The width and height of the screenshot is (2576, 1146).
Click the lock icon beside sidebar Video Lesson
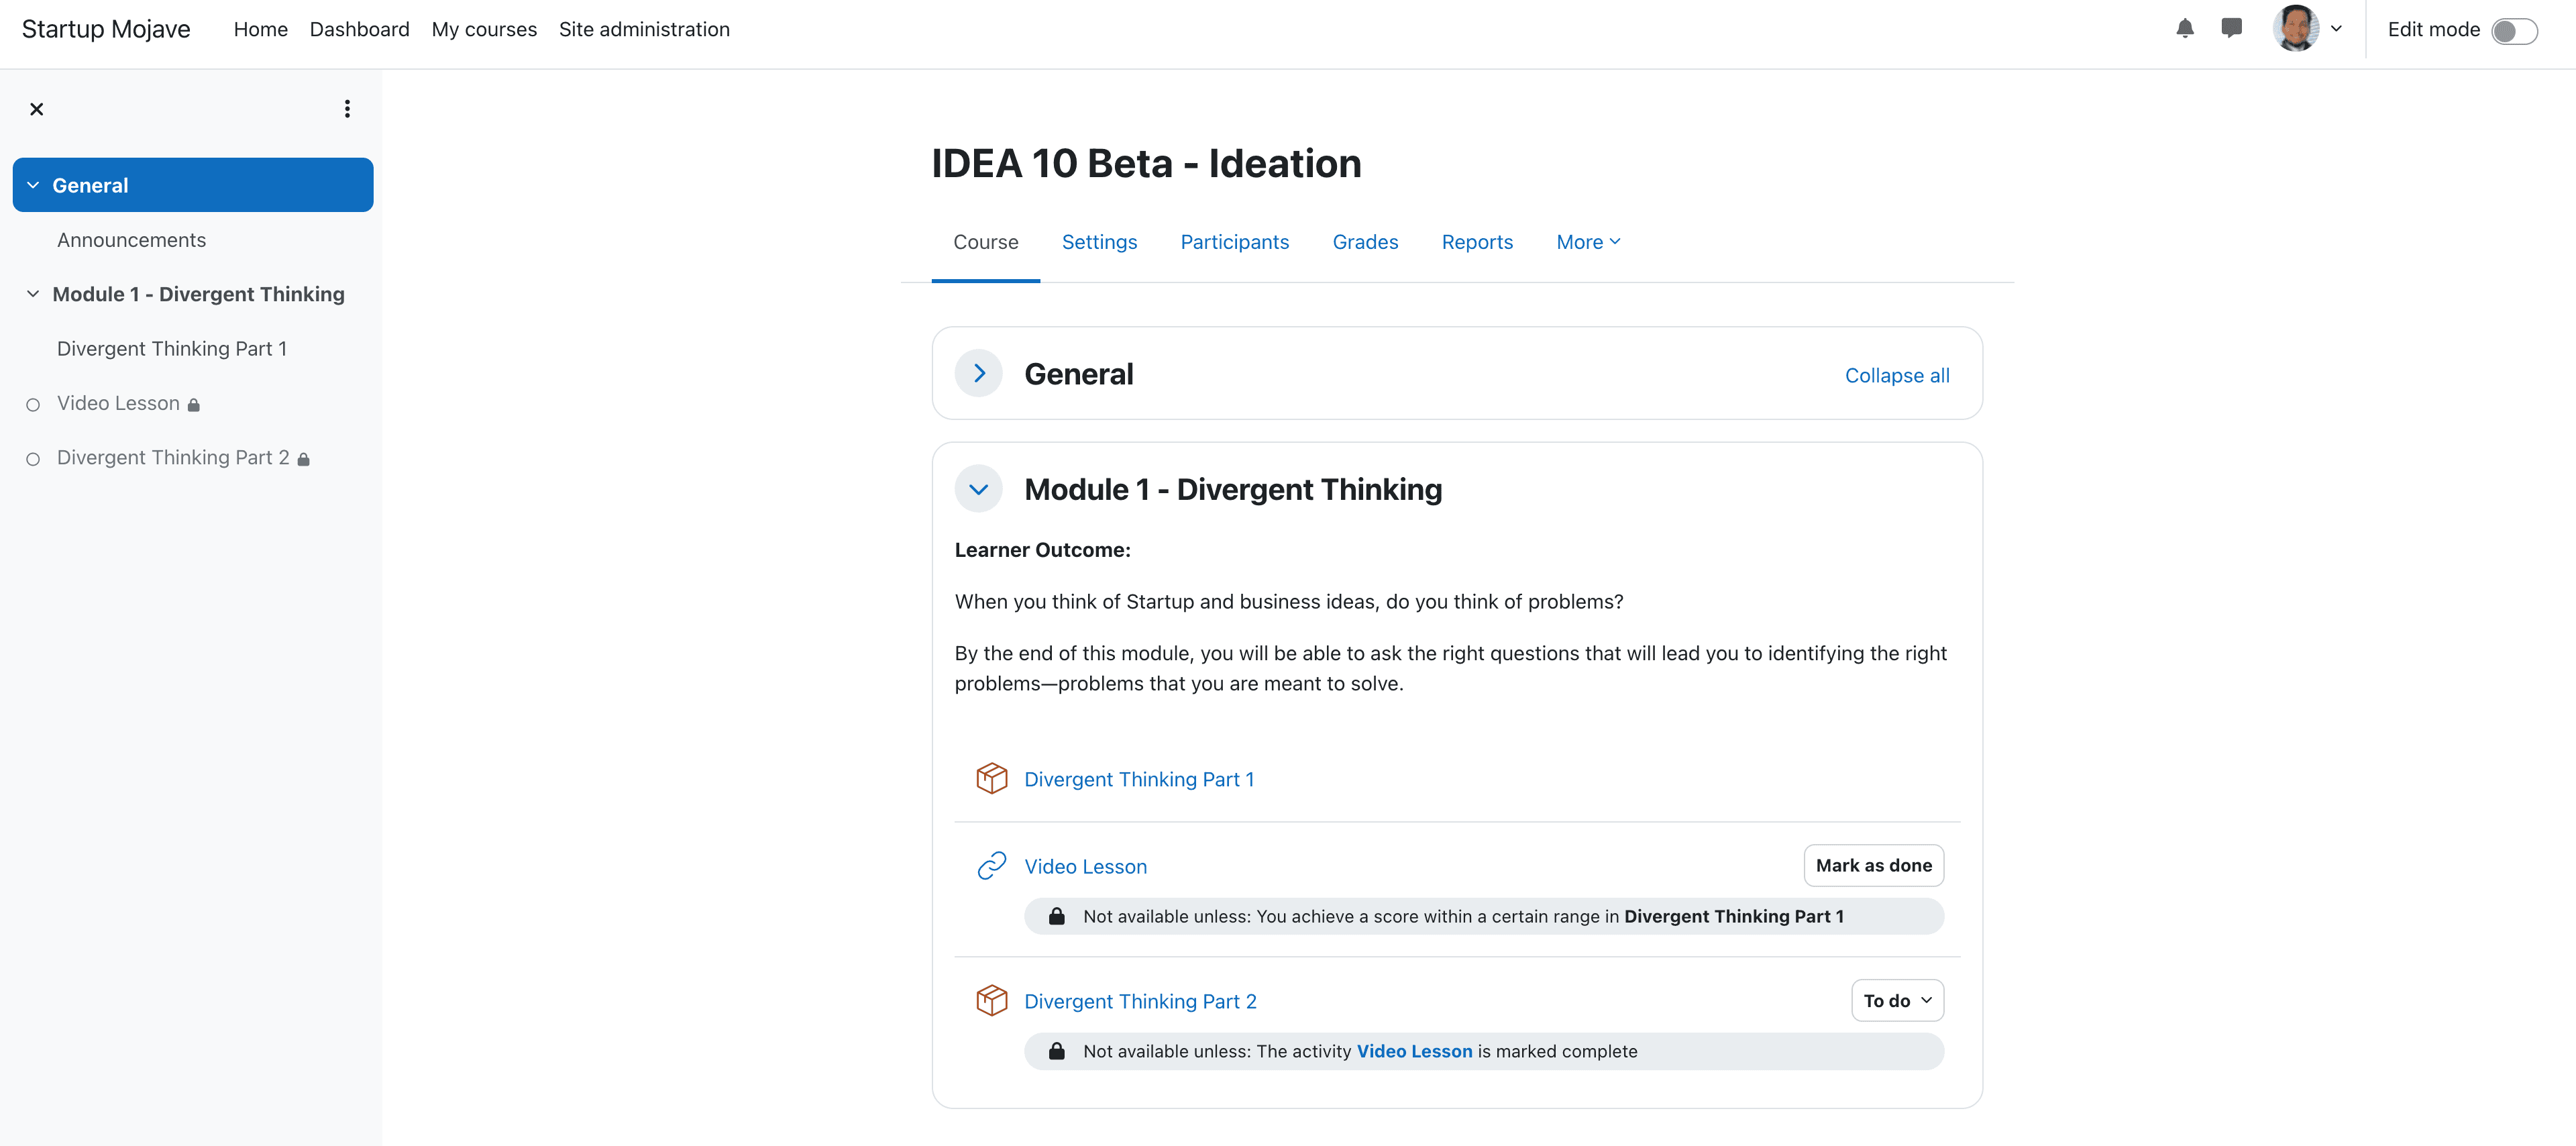click(x=194, y=405)
